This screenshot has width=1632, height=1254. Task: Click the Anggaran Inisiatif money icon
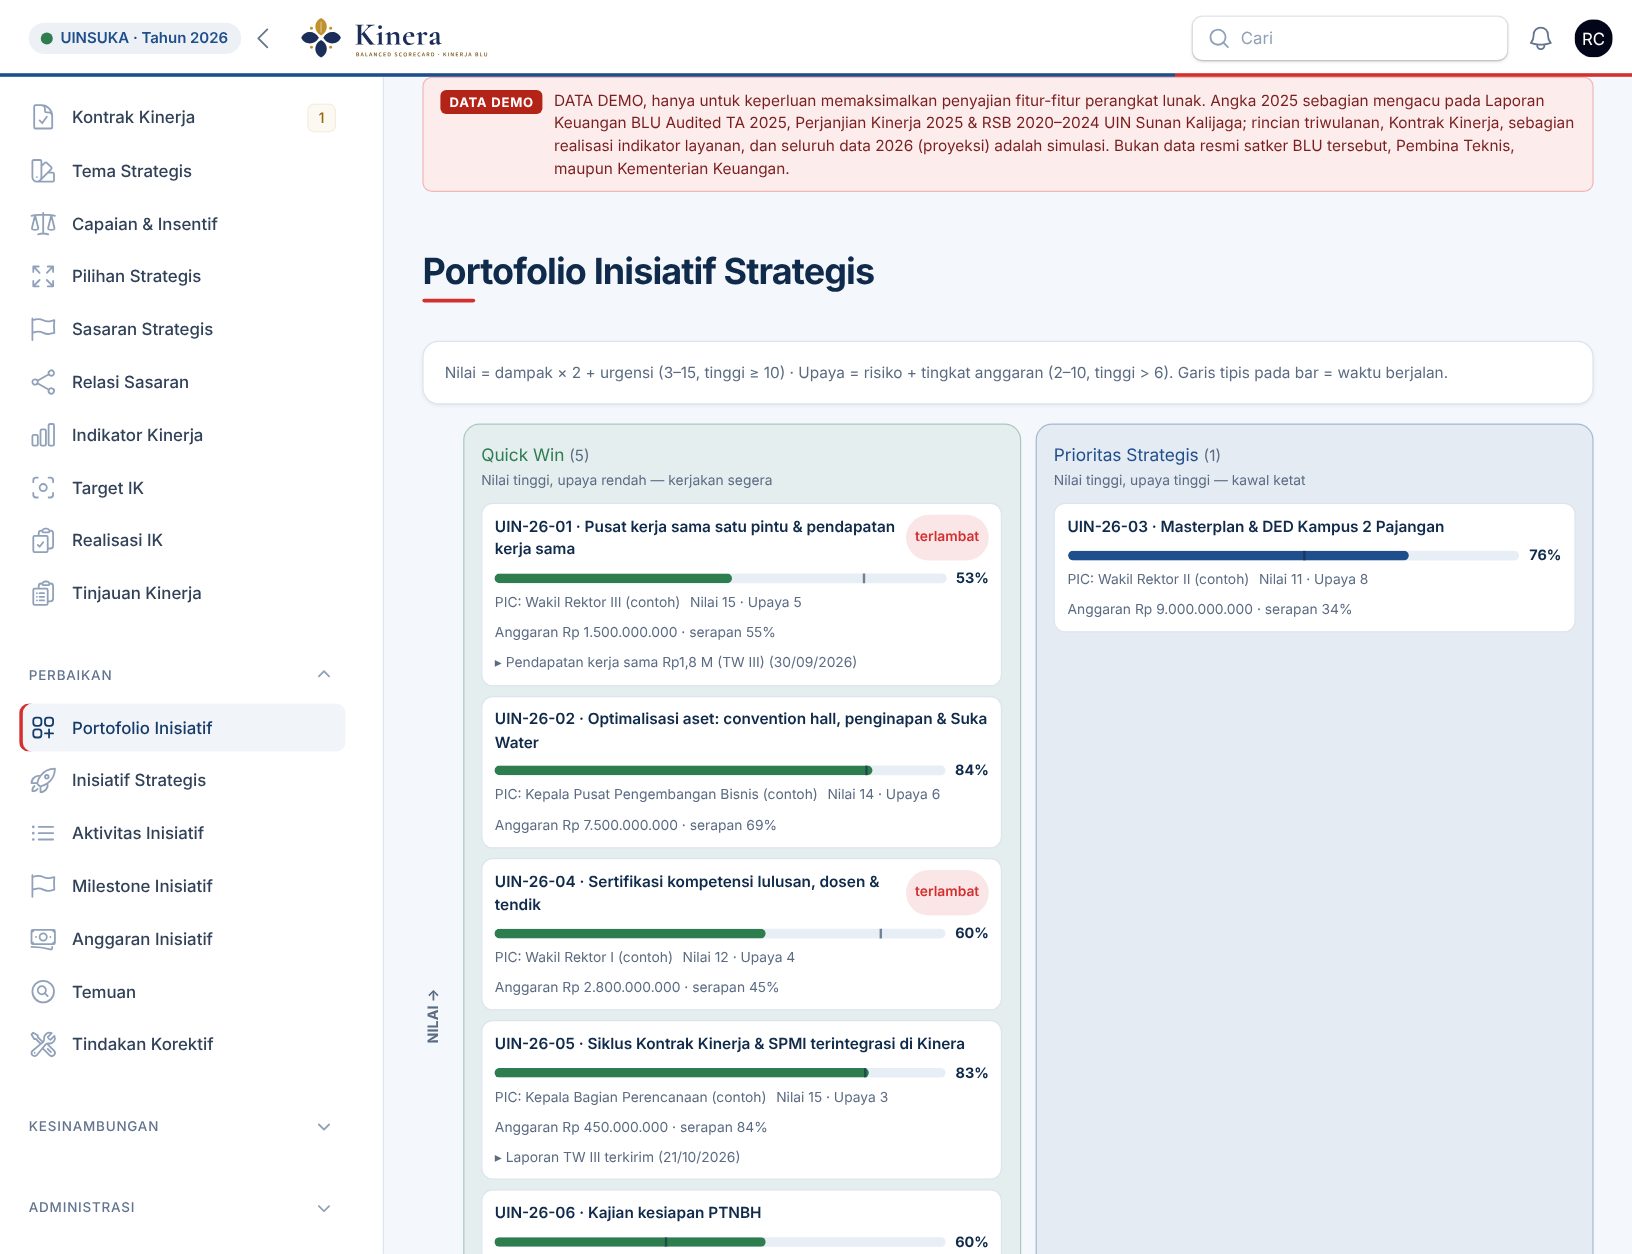[43, 939]
